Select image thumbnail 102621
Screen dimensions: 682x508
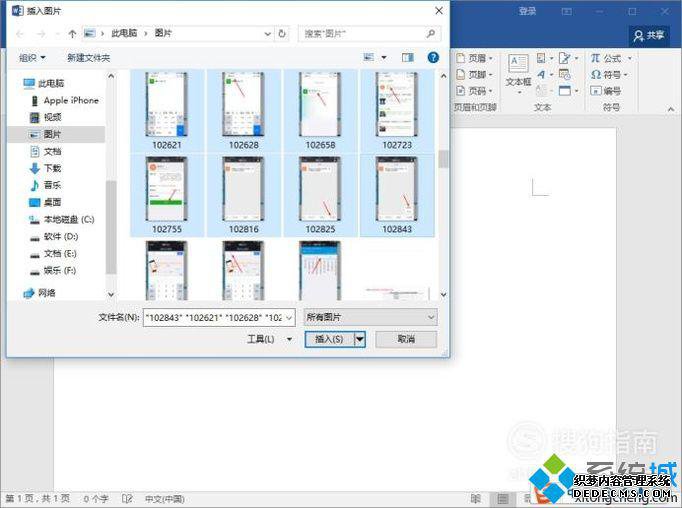[x=167, y=111]
